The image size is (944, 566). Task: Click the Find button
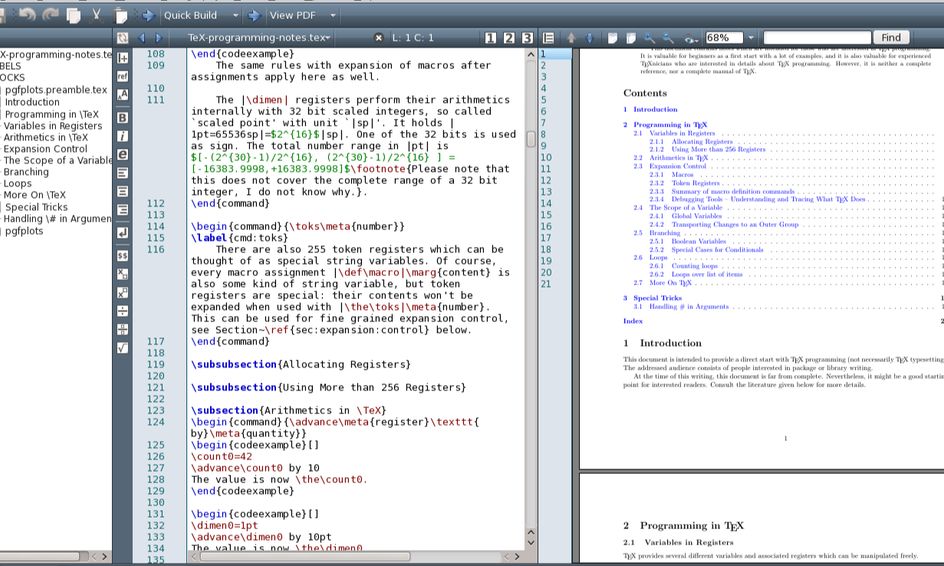pos(891,38)
